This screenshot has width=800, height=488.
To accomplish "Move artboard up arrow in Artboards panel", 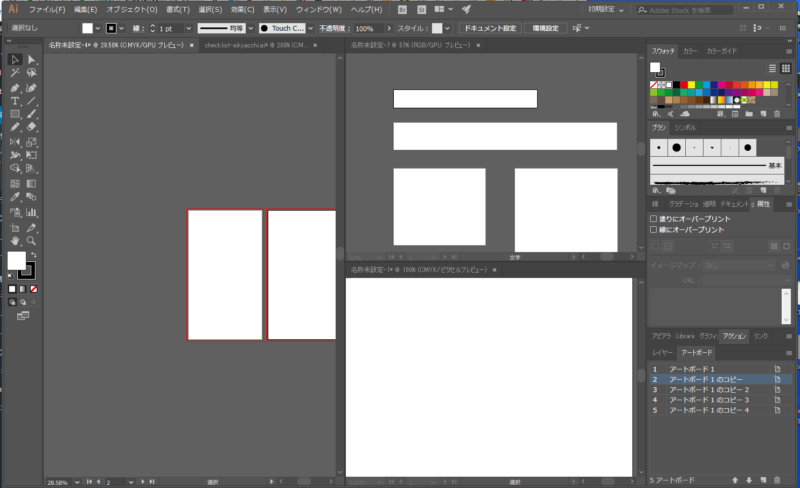I will click(735, 480).
